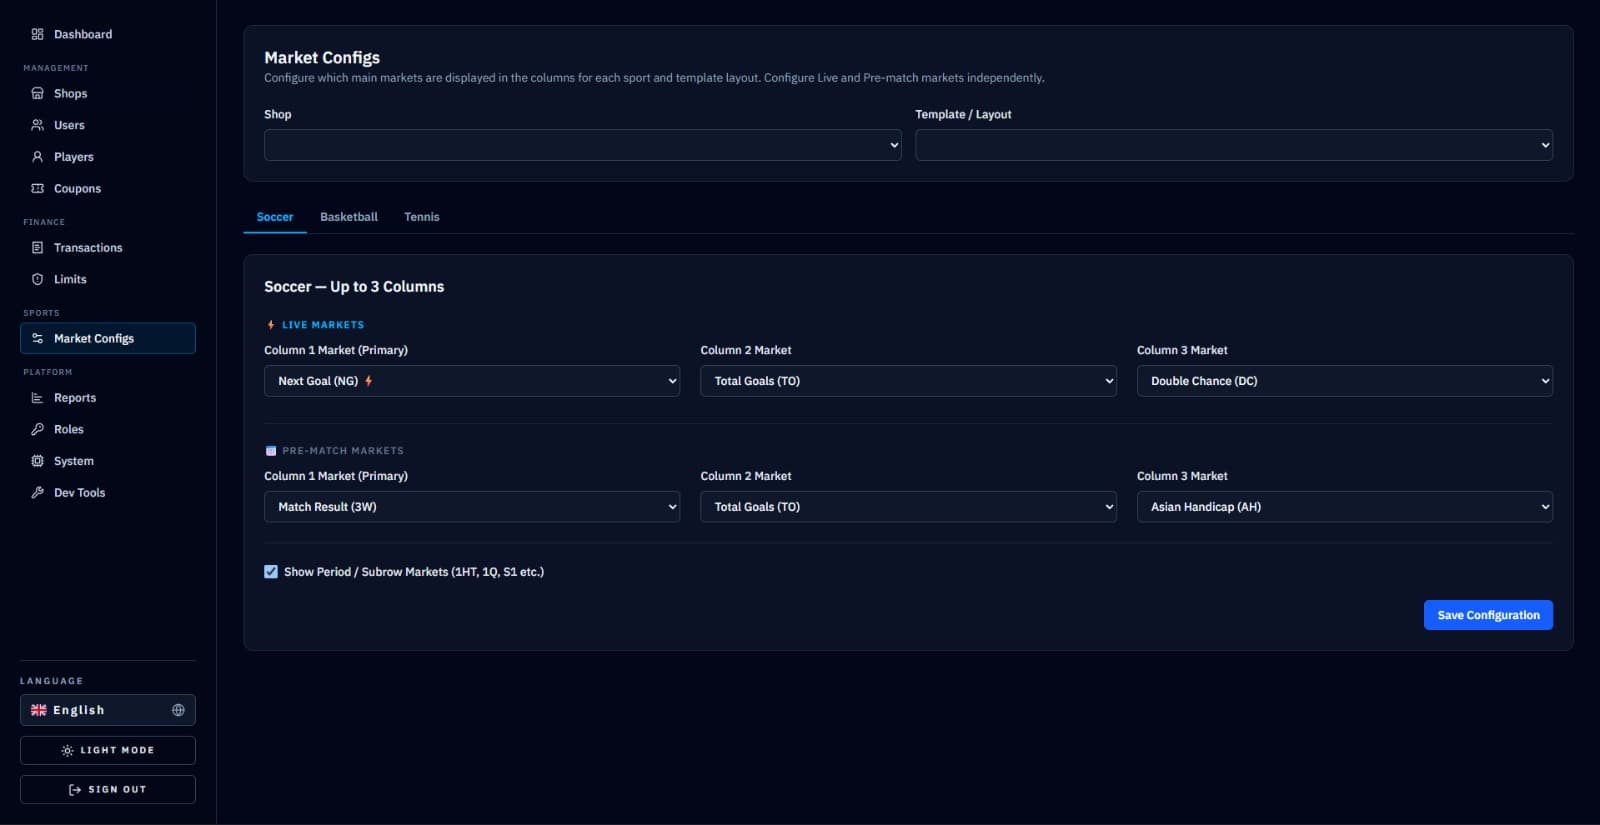The width and height of the screenshot is (1600, 825).
Task: Click the Shops storefront icon
Action: (37, 93)
